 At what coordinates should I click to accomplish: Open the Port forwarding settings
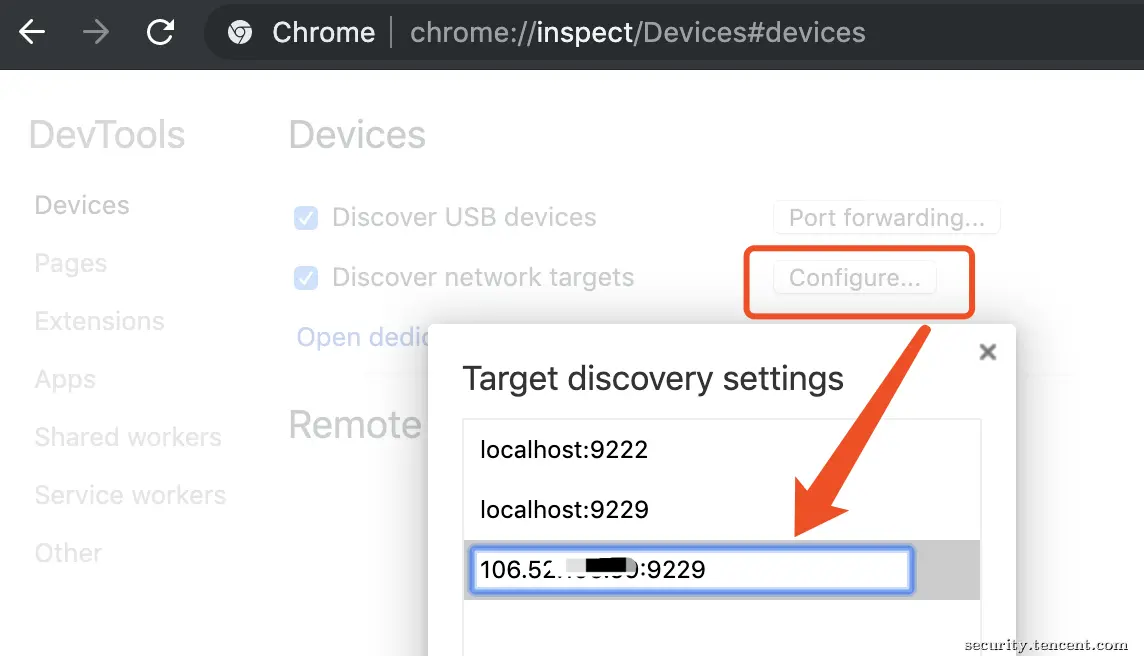pyautogui.click(x=886, y=217)
